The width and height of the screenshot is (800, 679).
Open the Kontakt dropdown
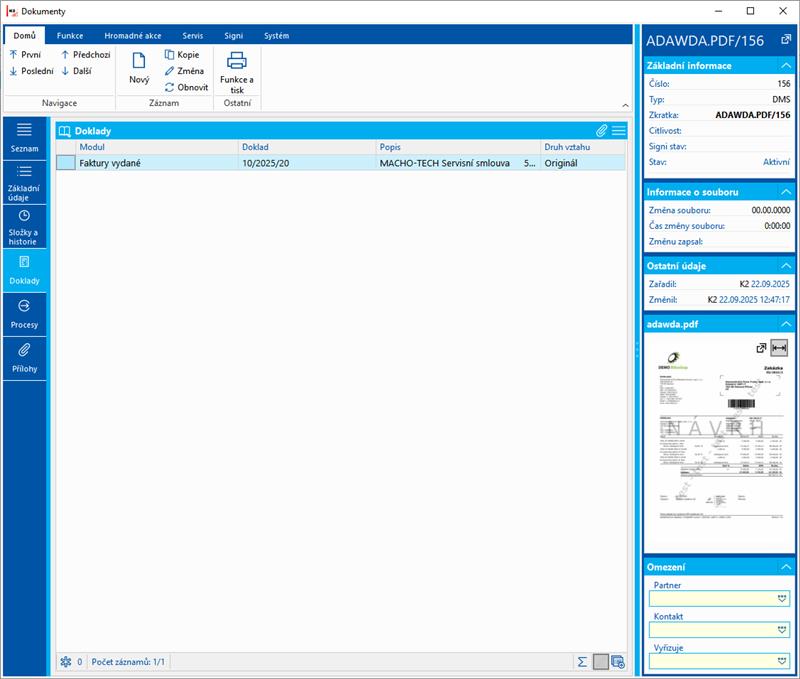[782, 630]
